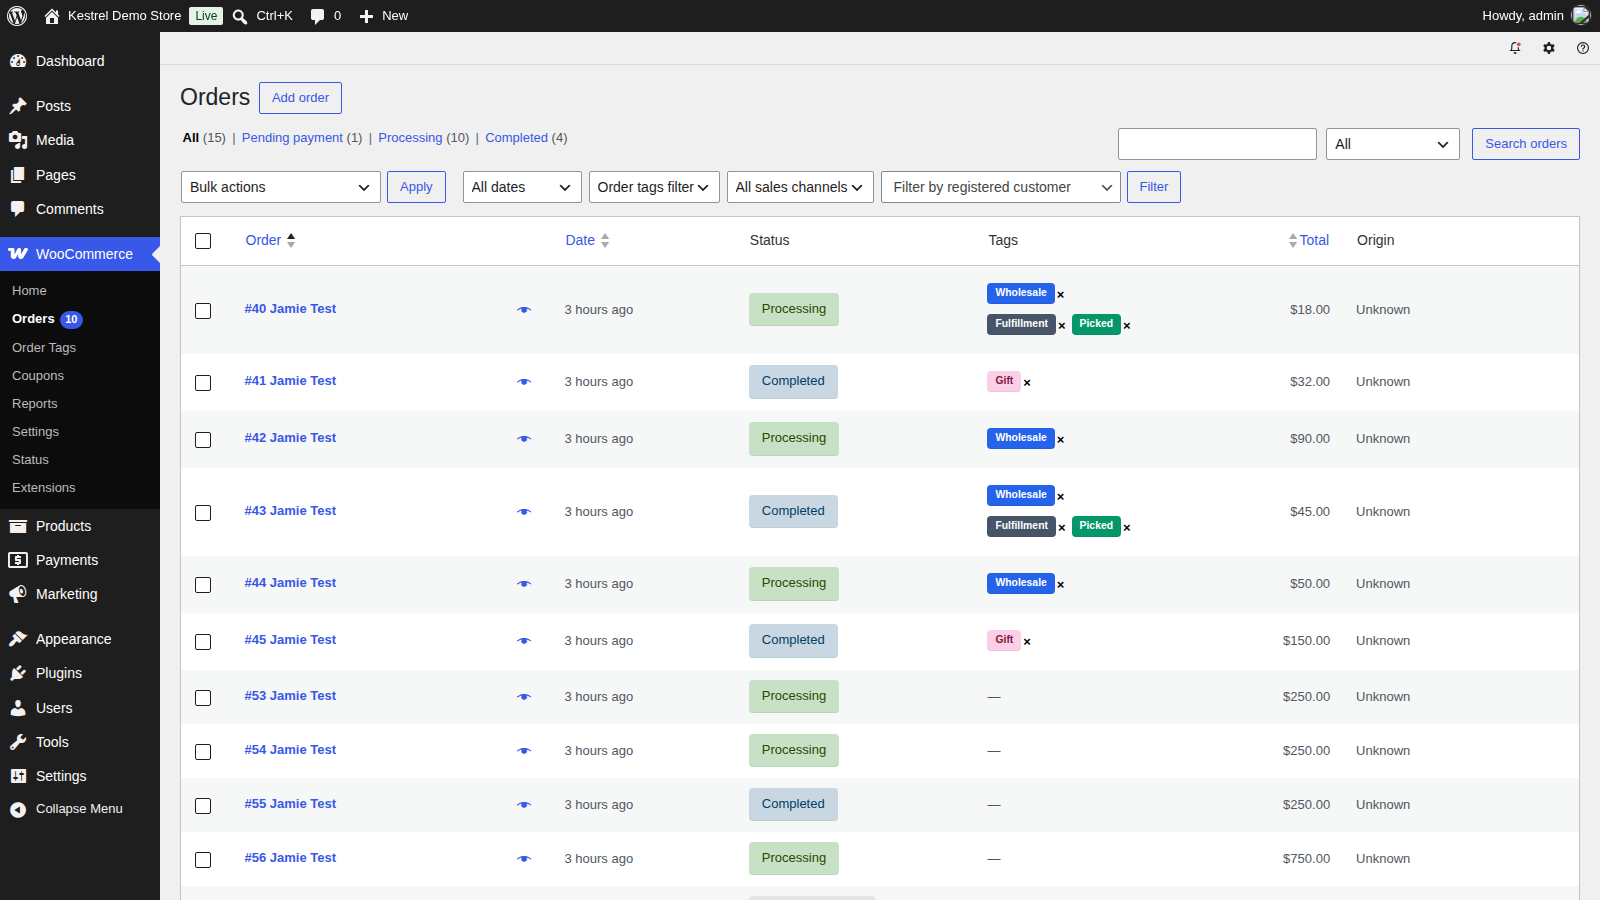The width and height of the screenshot is (1600, 900).
Task: Select checkbox for order #54
Action: [203, 752]
